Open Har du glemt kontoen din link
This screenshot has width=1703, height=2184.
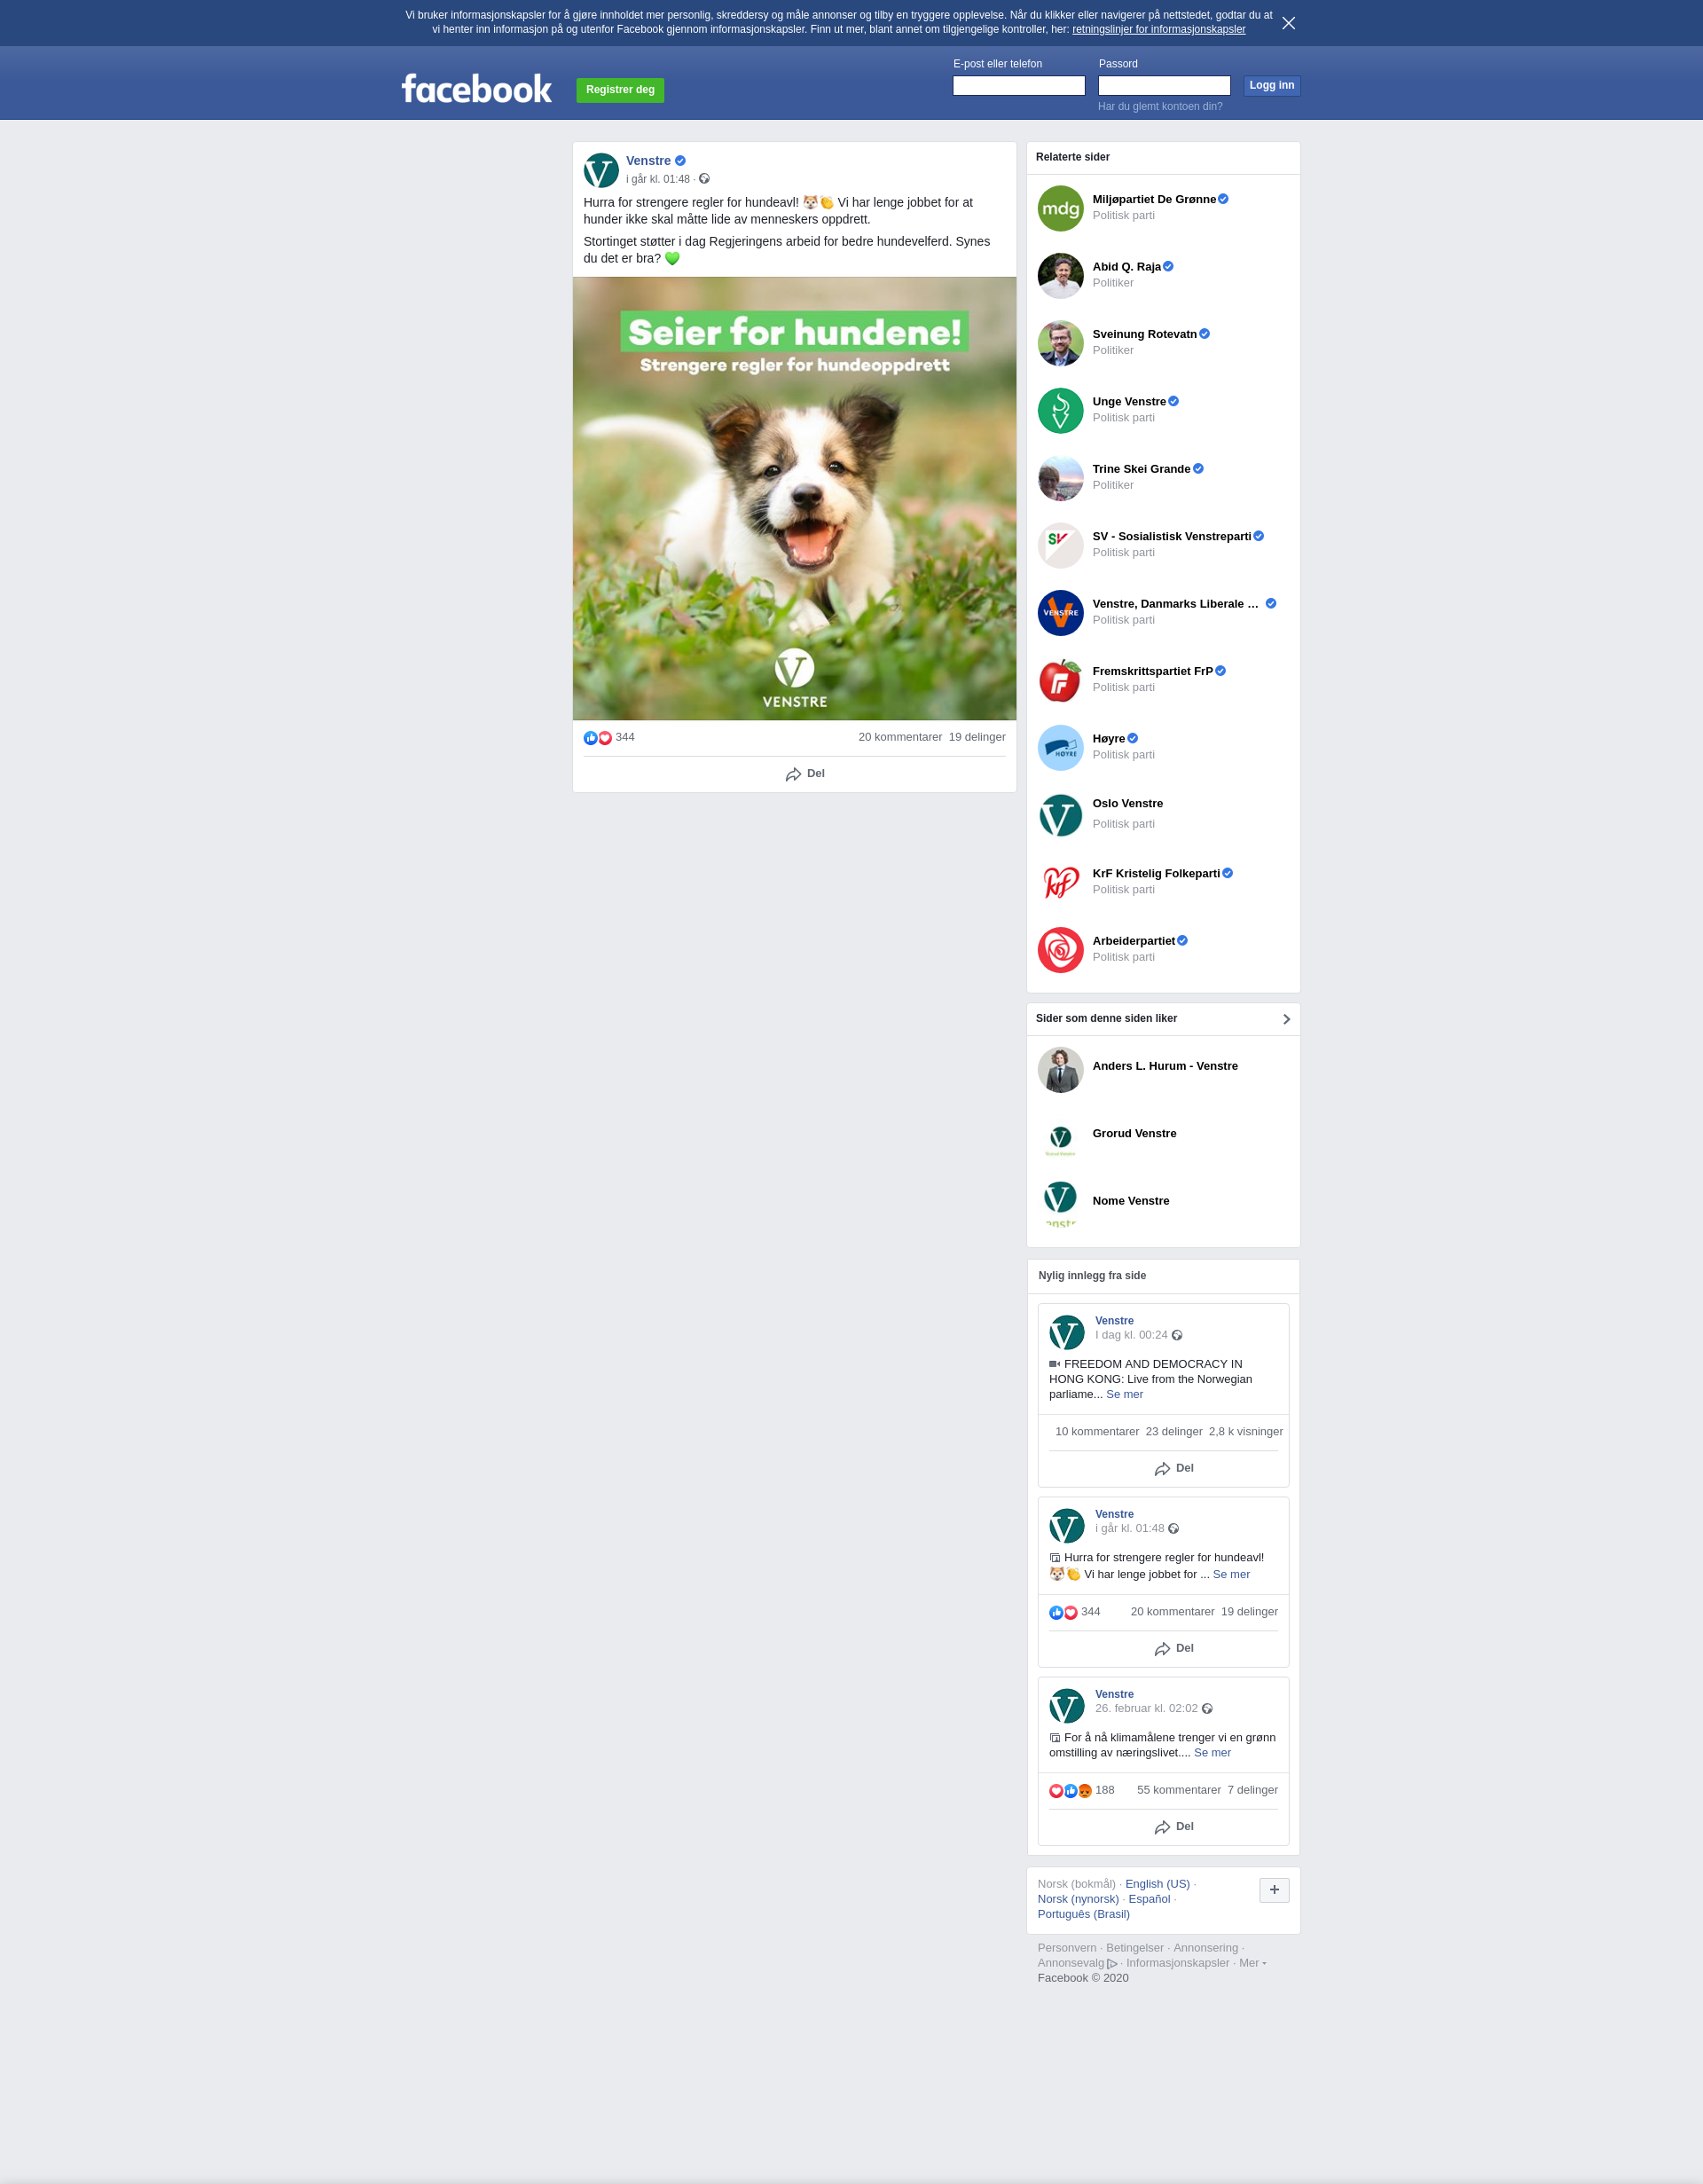tap(1160, 106)
